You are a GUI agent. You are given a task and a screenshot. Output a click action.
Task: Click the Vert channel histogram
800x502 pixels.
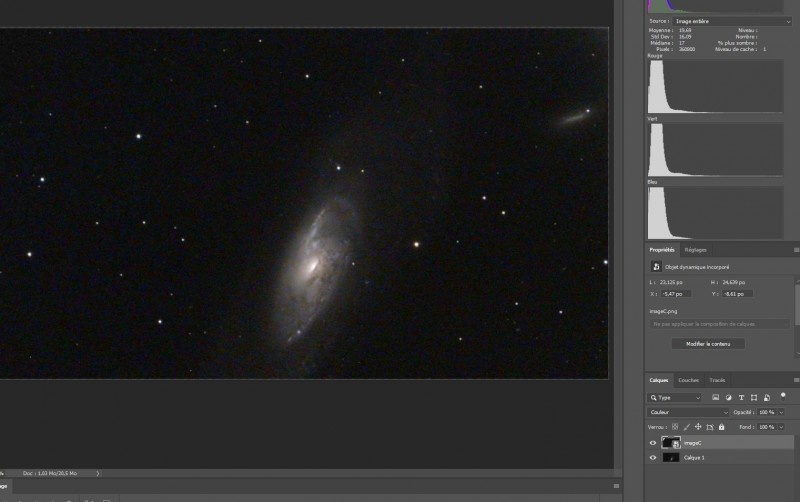click(715, 149)
